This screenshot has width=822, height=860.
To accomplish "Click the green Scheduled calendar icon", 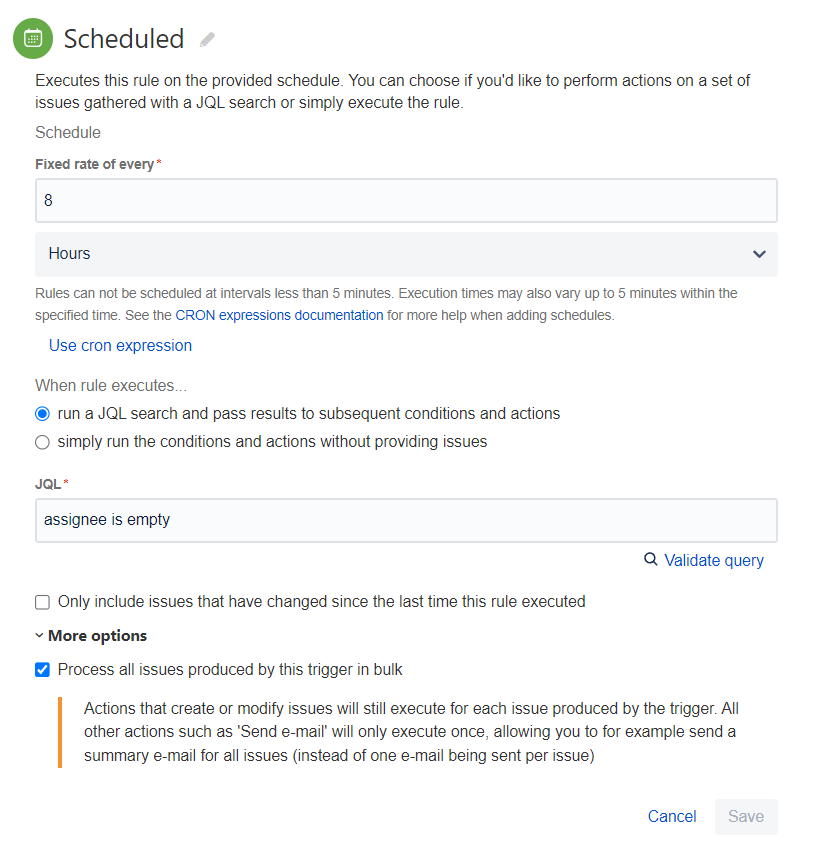I will [x=33, y=39].
